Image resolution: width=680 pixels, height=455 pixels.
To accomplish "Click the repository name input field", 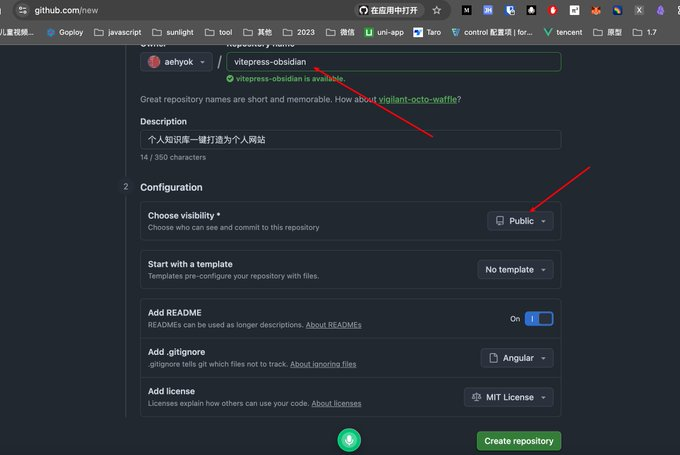I will [x=393, y=62].
